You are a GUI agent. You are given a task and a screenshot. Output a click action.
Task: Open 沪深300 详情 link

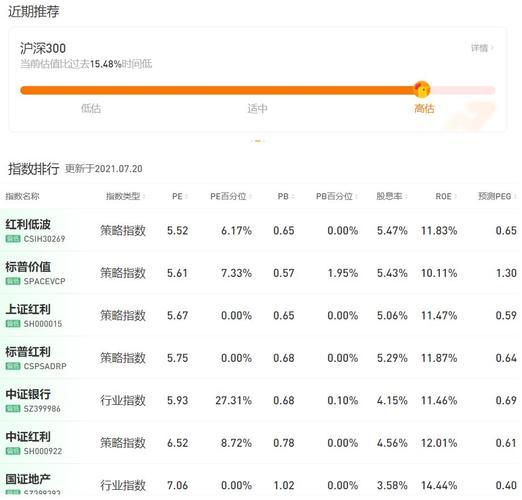tap(482, 48)
